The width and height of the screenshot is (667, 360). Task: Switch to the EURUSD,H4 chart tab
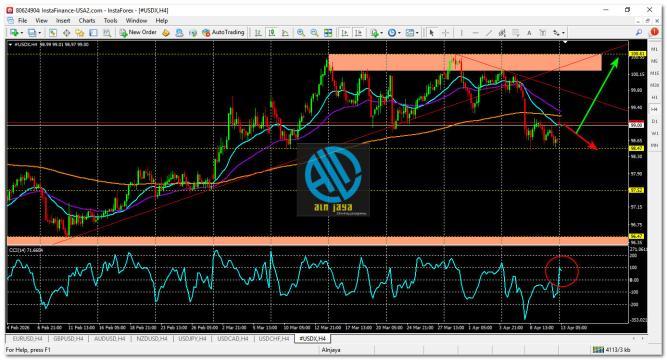pyautogui.click(x=27, y=339)
